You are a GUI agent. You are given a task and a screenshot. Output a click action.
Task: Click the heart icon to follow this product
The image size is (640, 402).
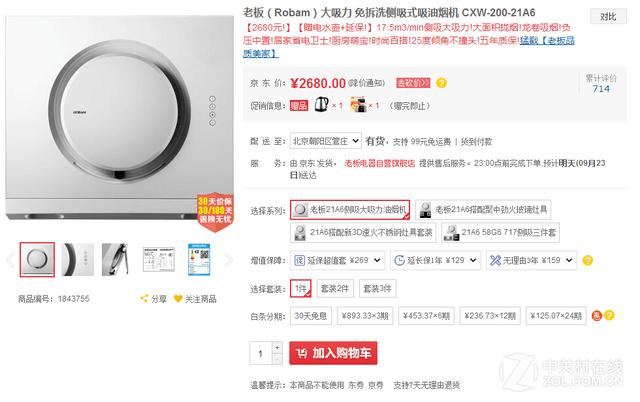(x=178, y=299)
